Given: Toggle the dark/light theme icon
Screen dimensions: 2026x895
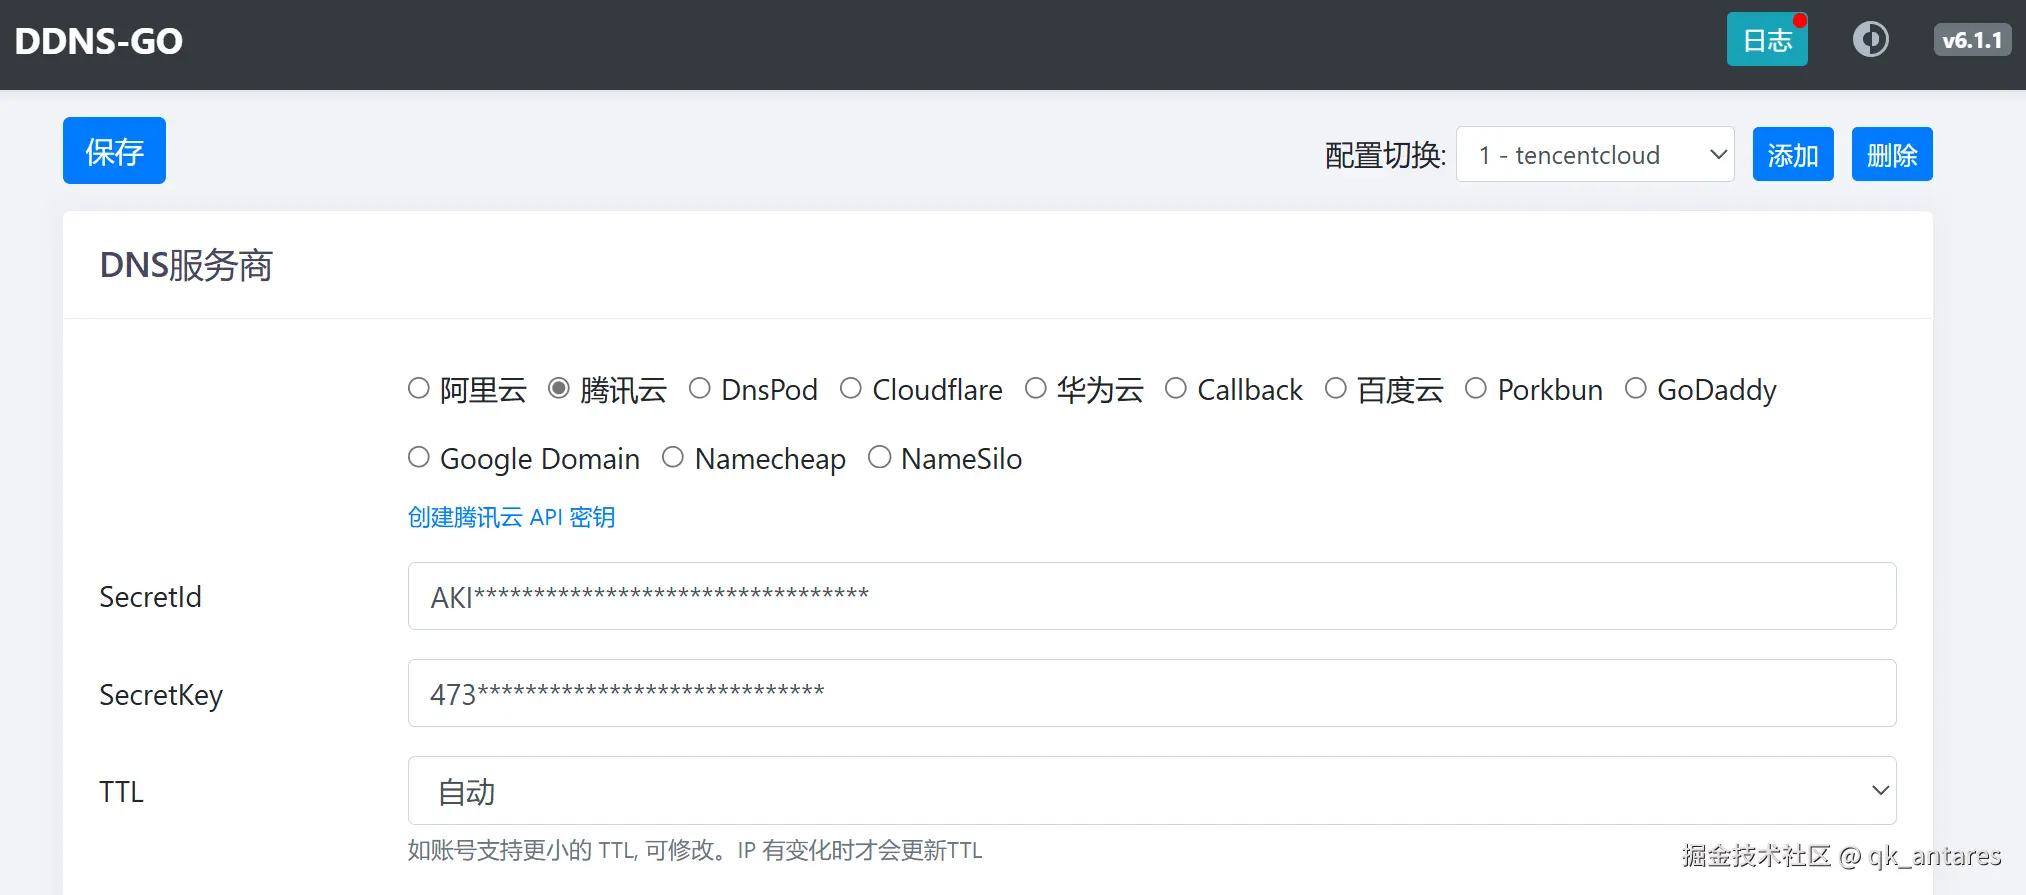Looking at the screenshot, I should (1870, 40).
